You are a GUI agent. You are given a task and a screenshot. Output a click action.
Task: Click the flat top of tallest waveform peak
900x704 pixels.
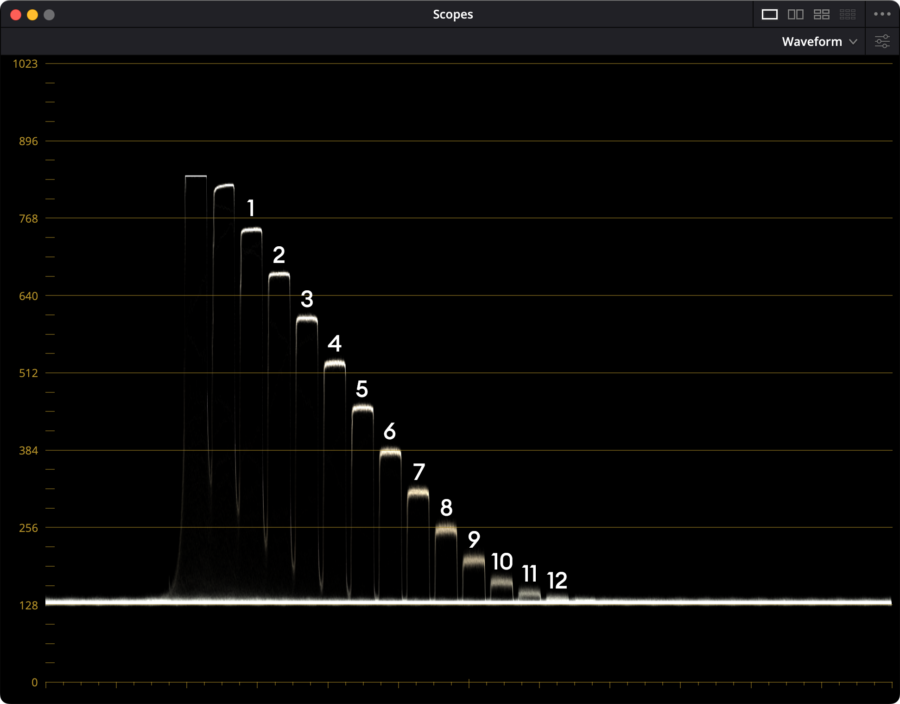pos(196,176)
